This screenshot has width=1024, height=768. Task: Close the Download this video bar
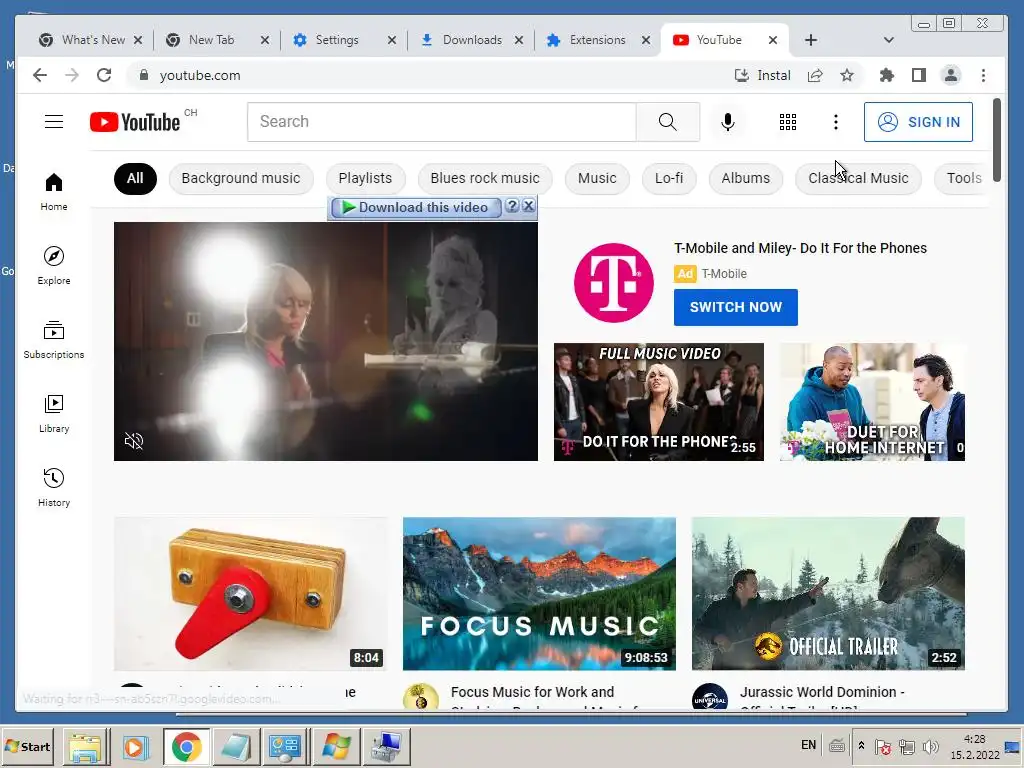click(528, 206)
